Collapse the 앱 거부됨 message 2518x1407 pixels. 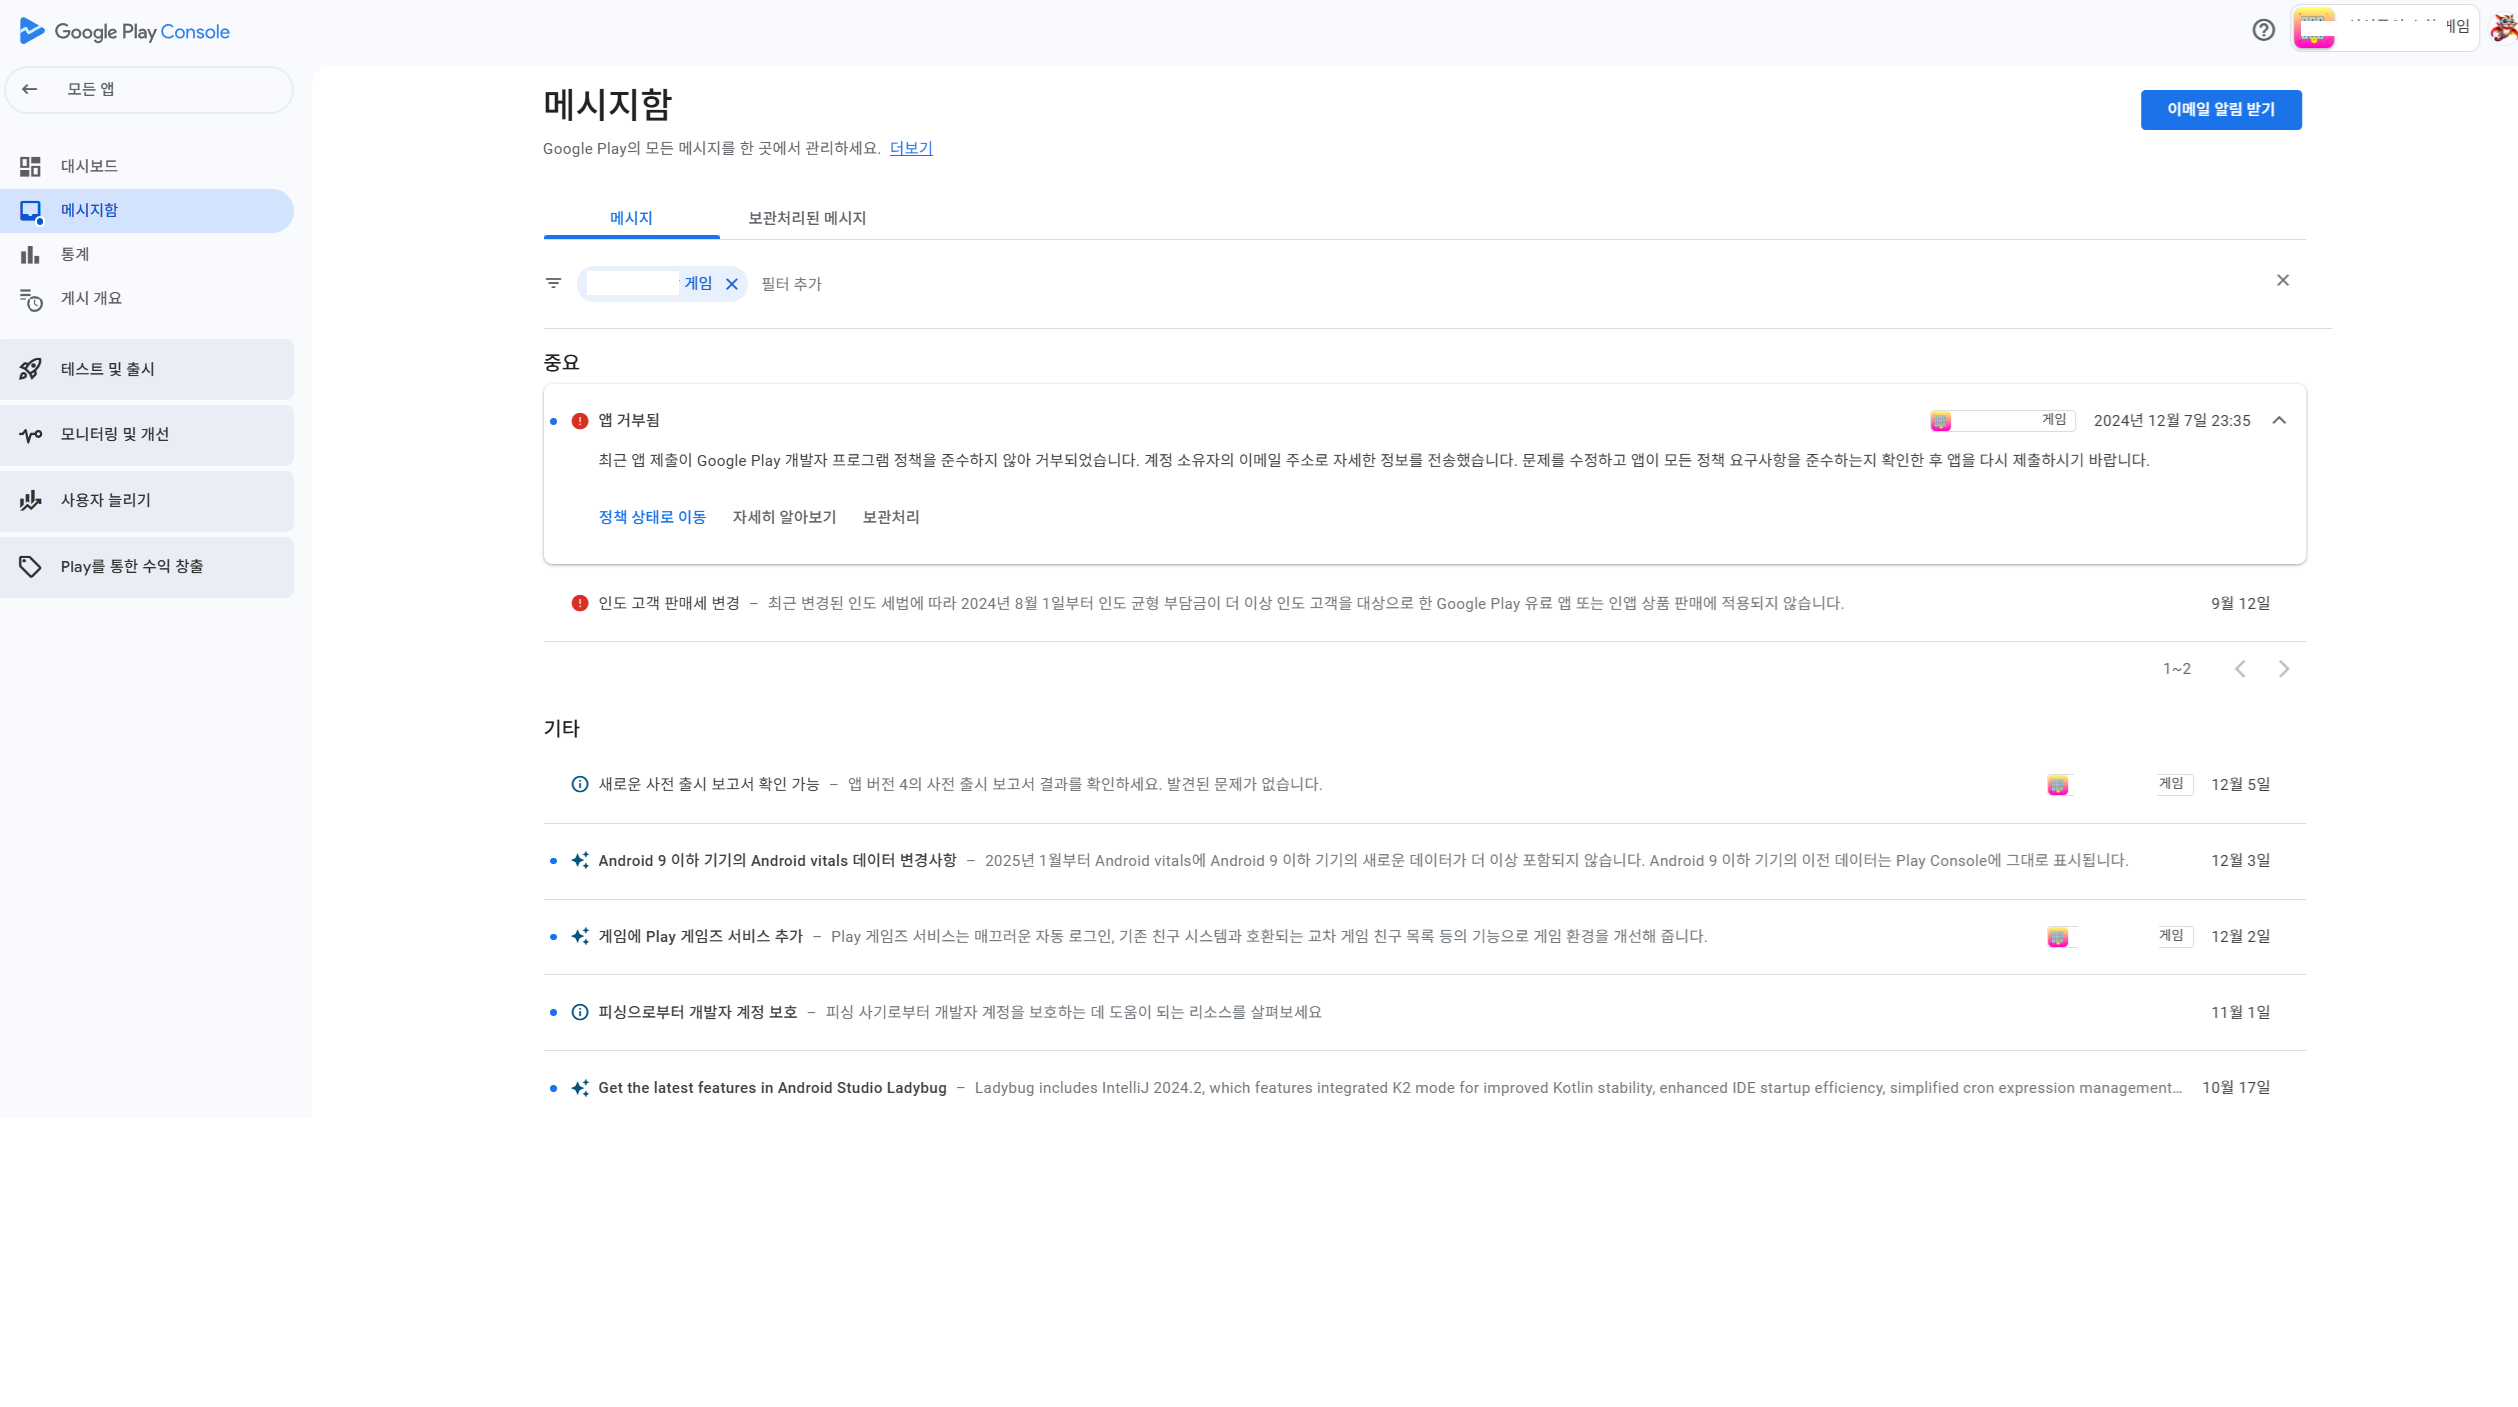[x=2279, y=420]
